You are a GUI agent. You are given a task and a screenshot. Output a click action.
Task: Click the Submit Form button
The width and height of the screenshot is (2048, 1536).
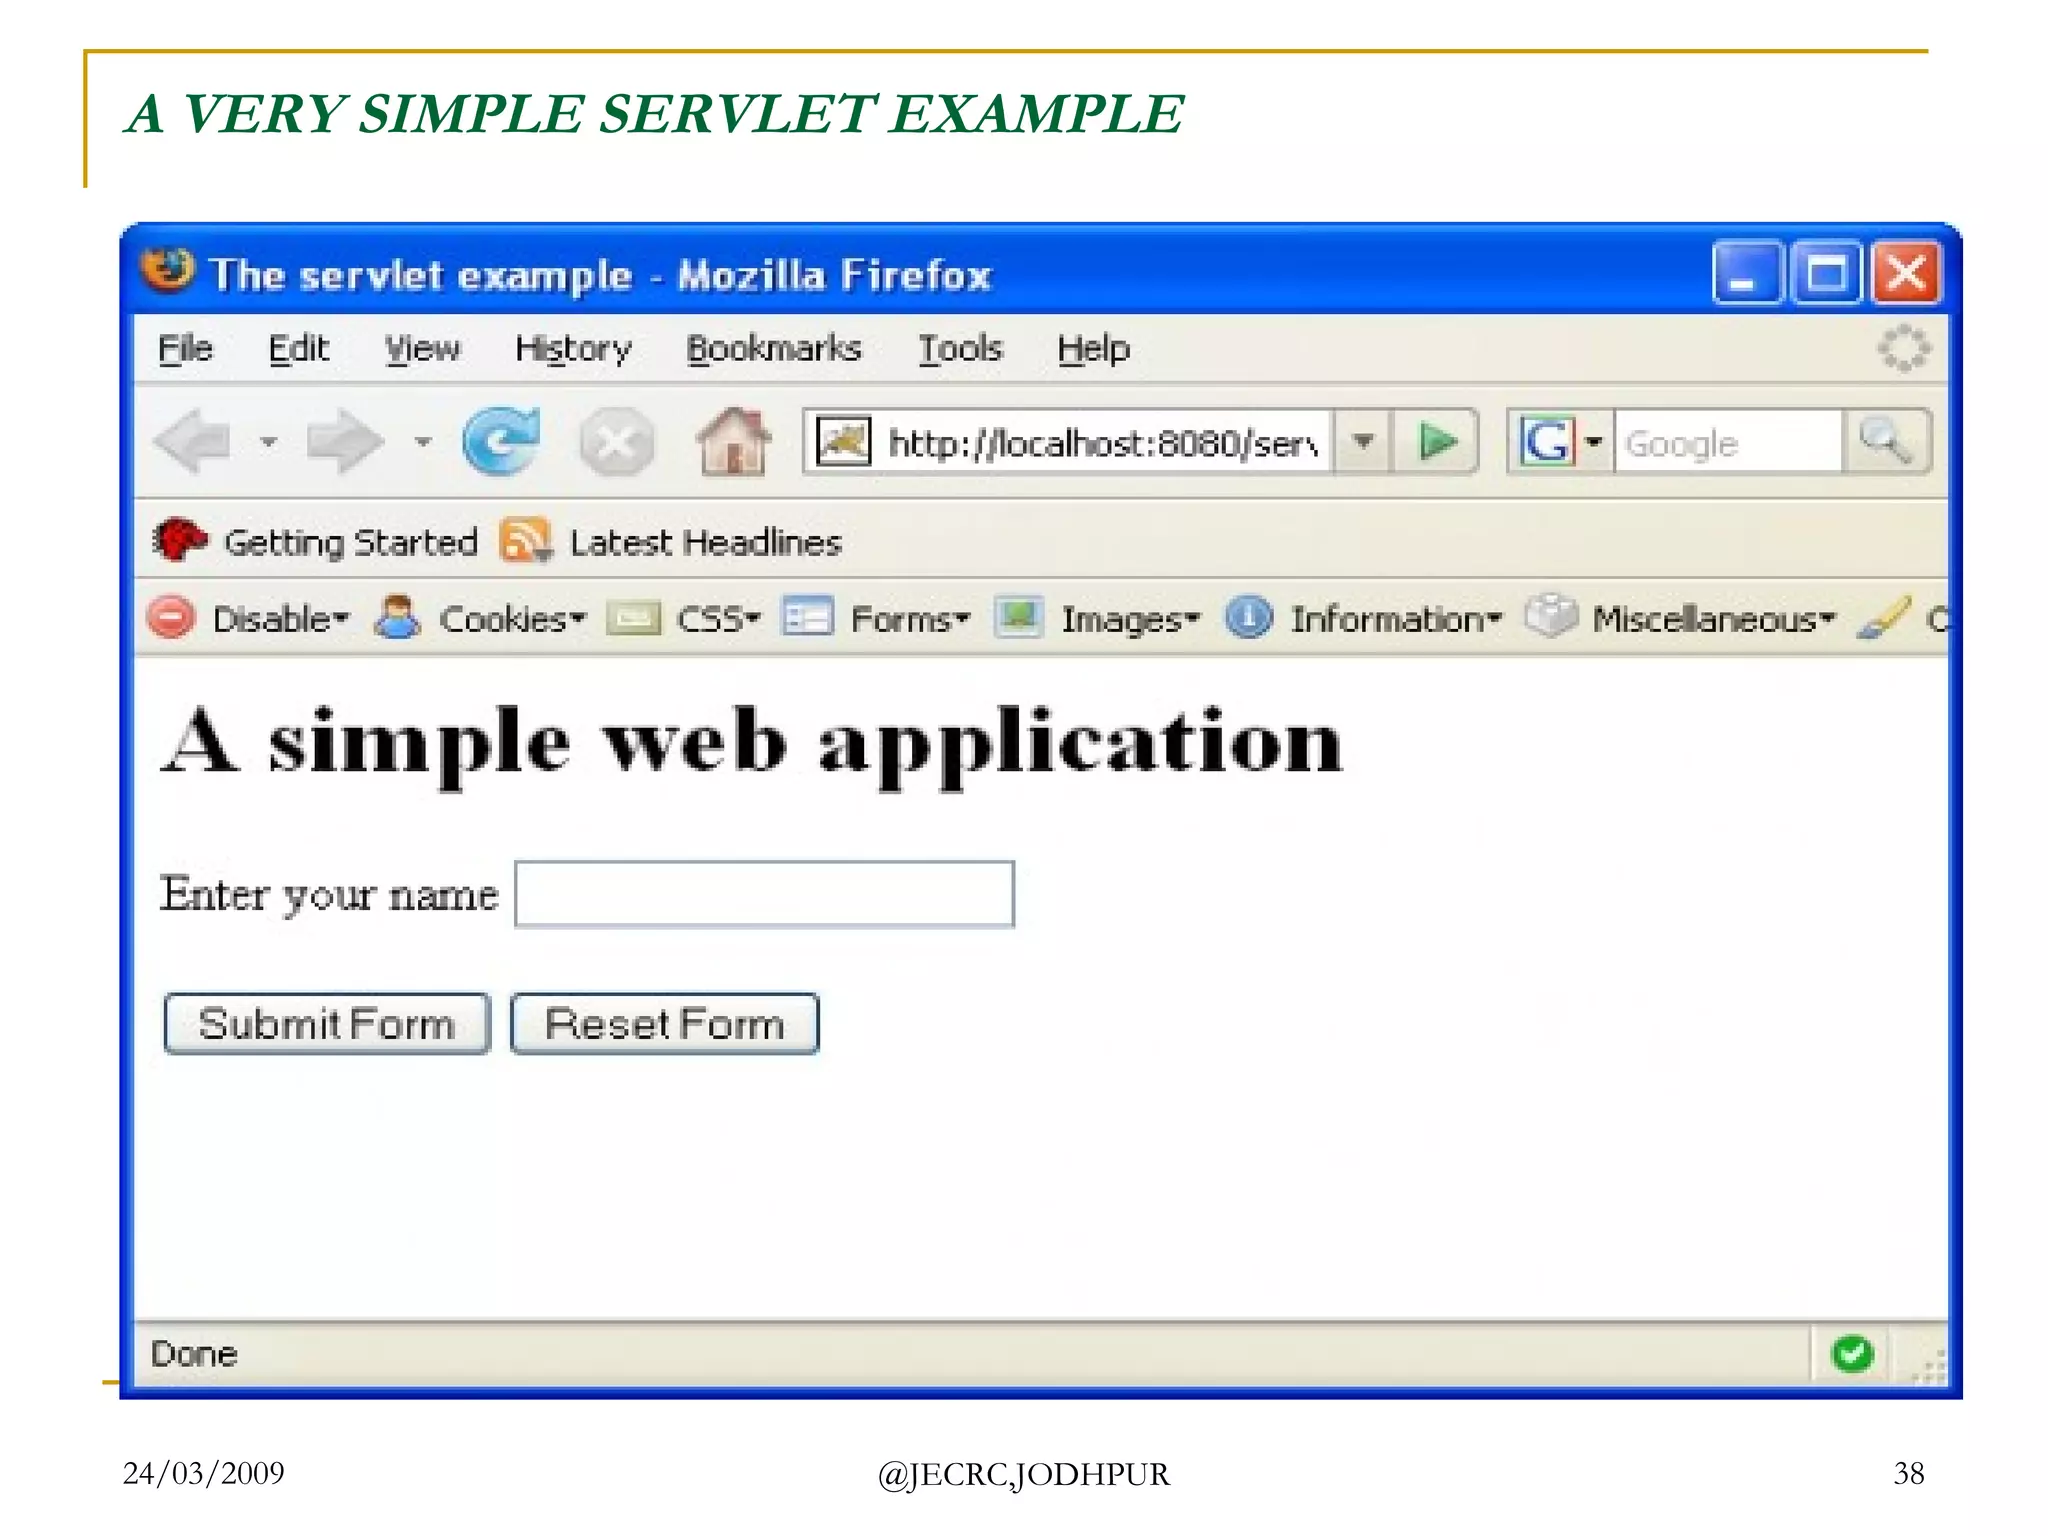click(327, 1023)
